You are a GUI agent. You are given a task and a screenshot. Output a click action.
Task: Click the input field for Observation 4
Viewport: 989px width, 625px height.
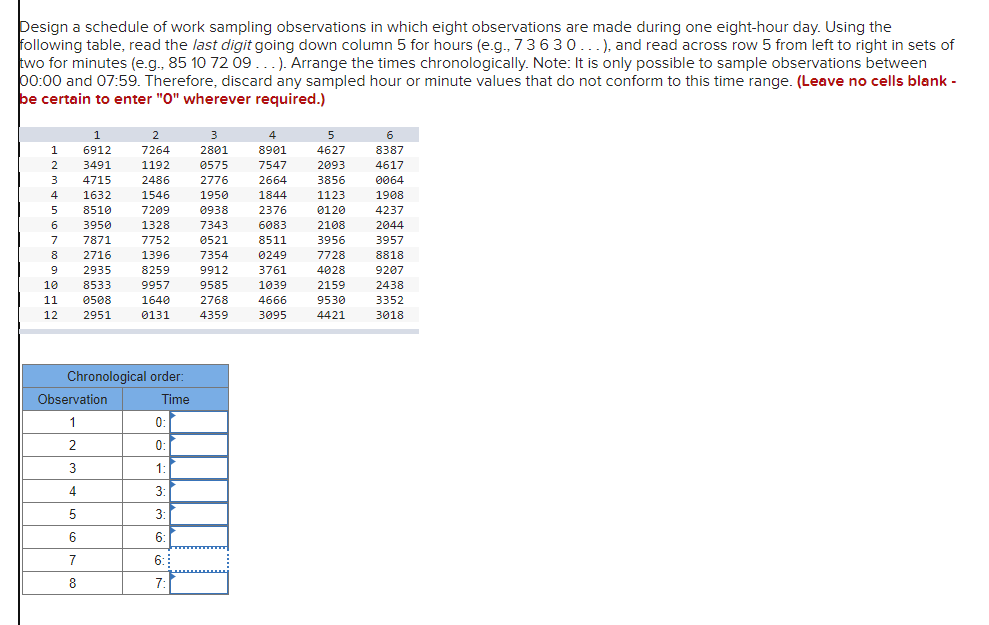coord(200,489)
